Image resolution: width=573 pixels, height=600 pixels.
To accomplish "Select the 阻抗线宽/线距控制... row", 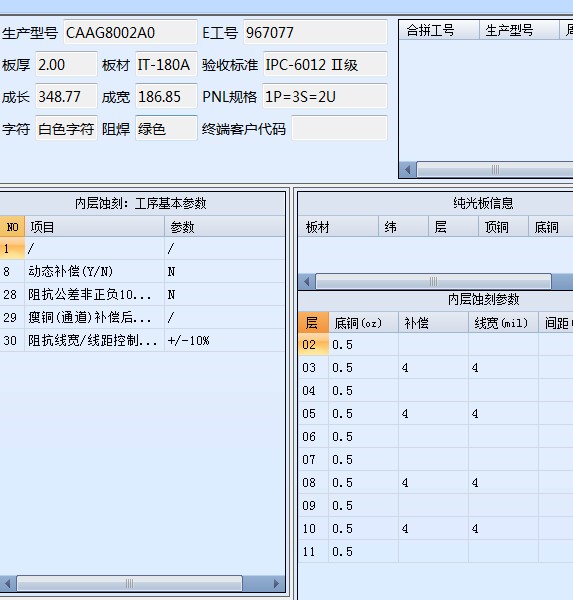I will point(142,341).
